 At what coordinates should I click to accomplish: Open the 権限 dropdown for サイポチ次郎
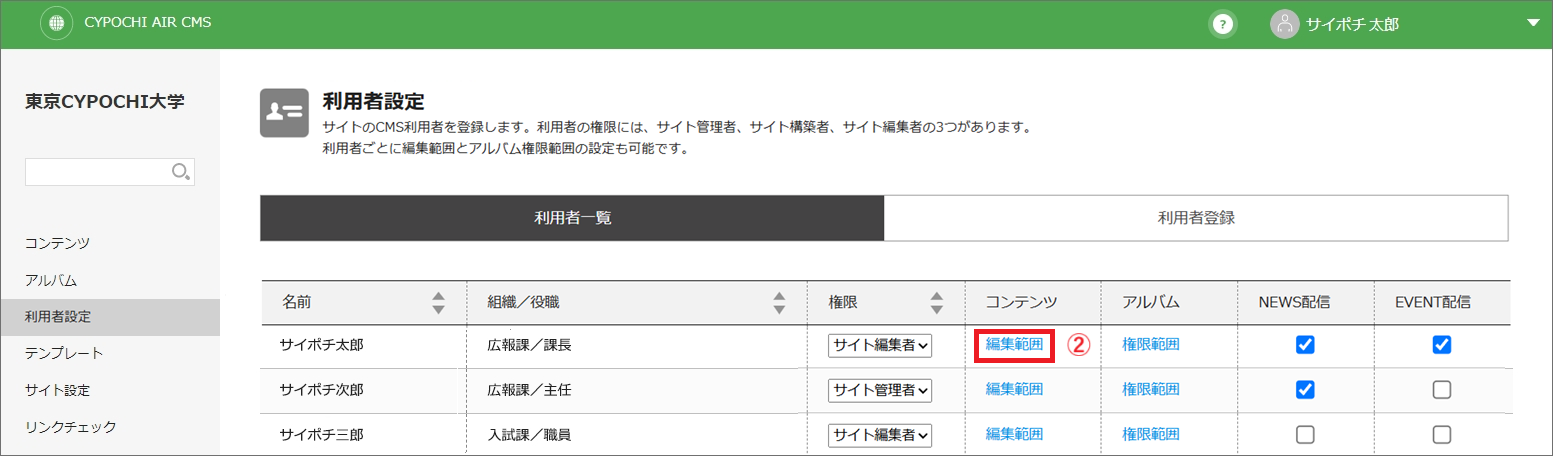[880, 390]
